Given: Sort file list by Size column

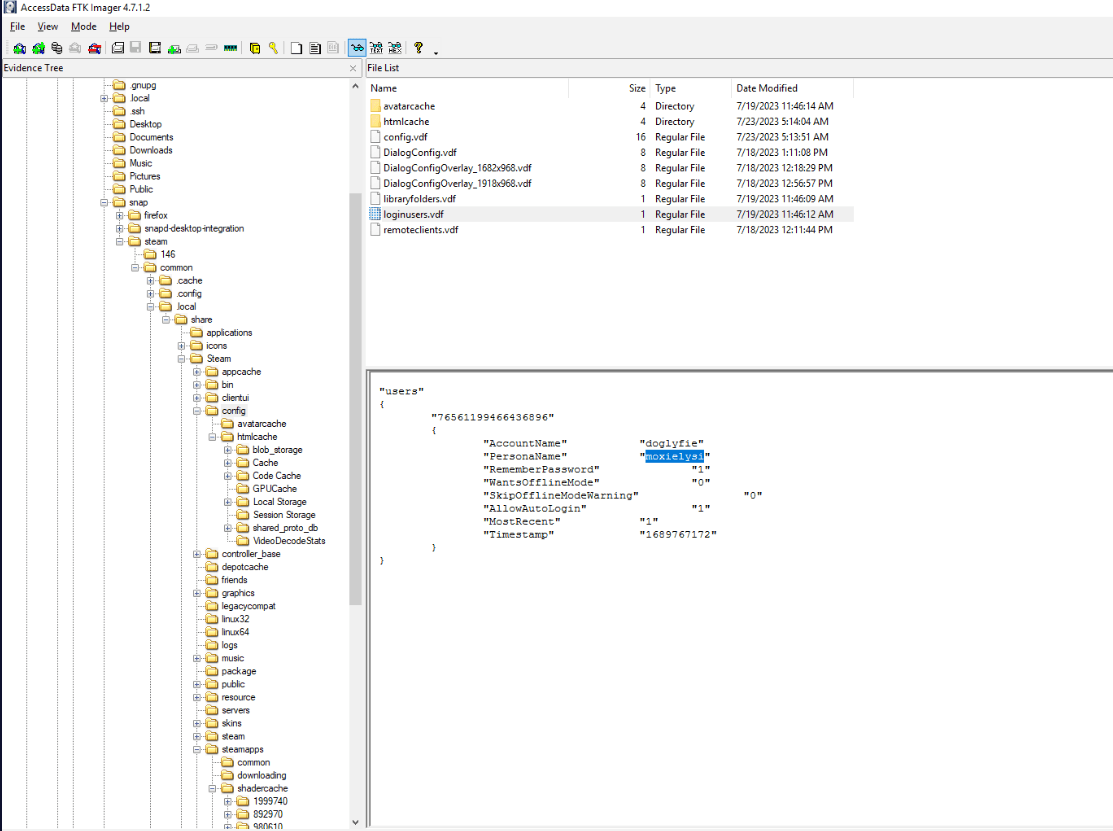Looking at the screenshot, I should 609,88.
